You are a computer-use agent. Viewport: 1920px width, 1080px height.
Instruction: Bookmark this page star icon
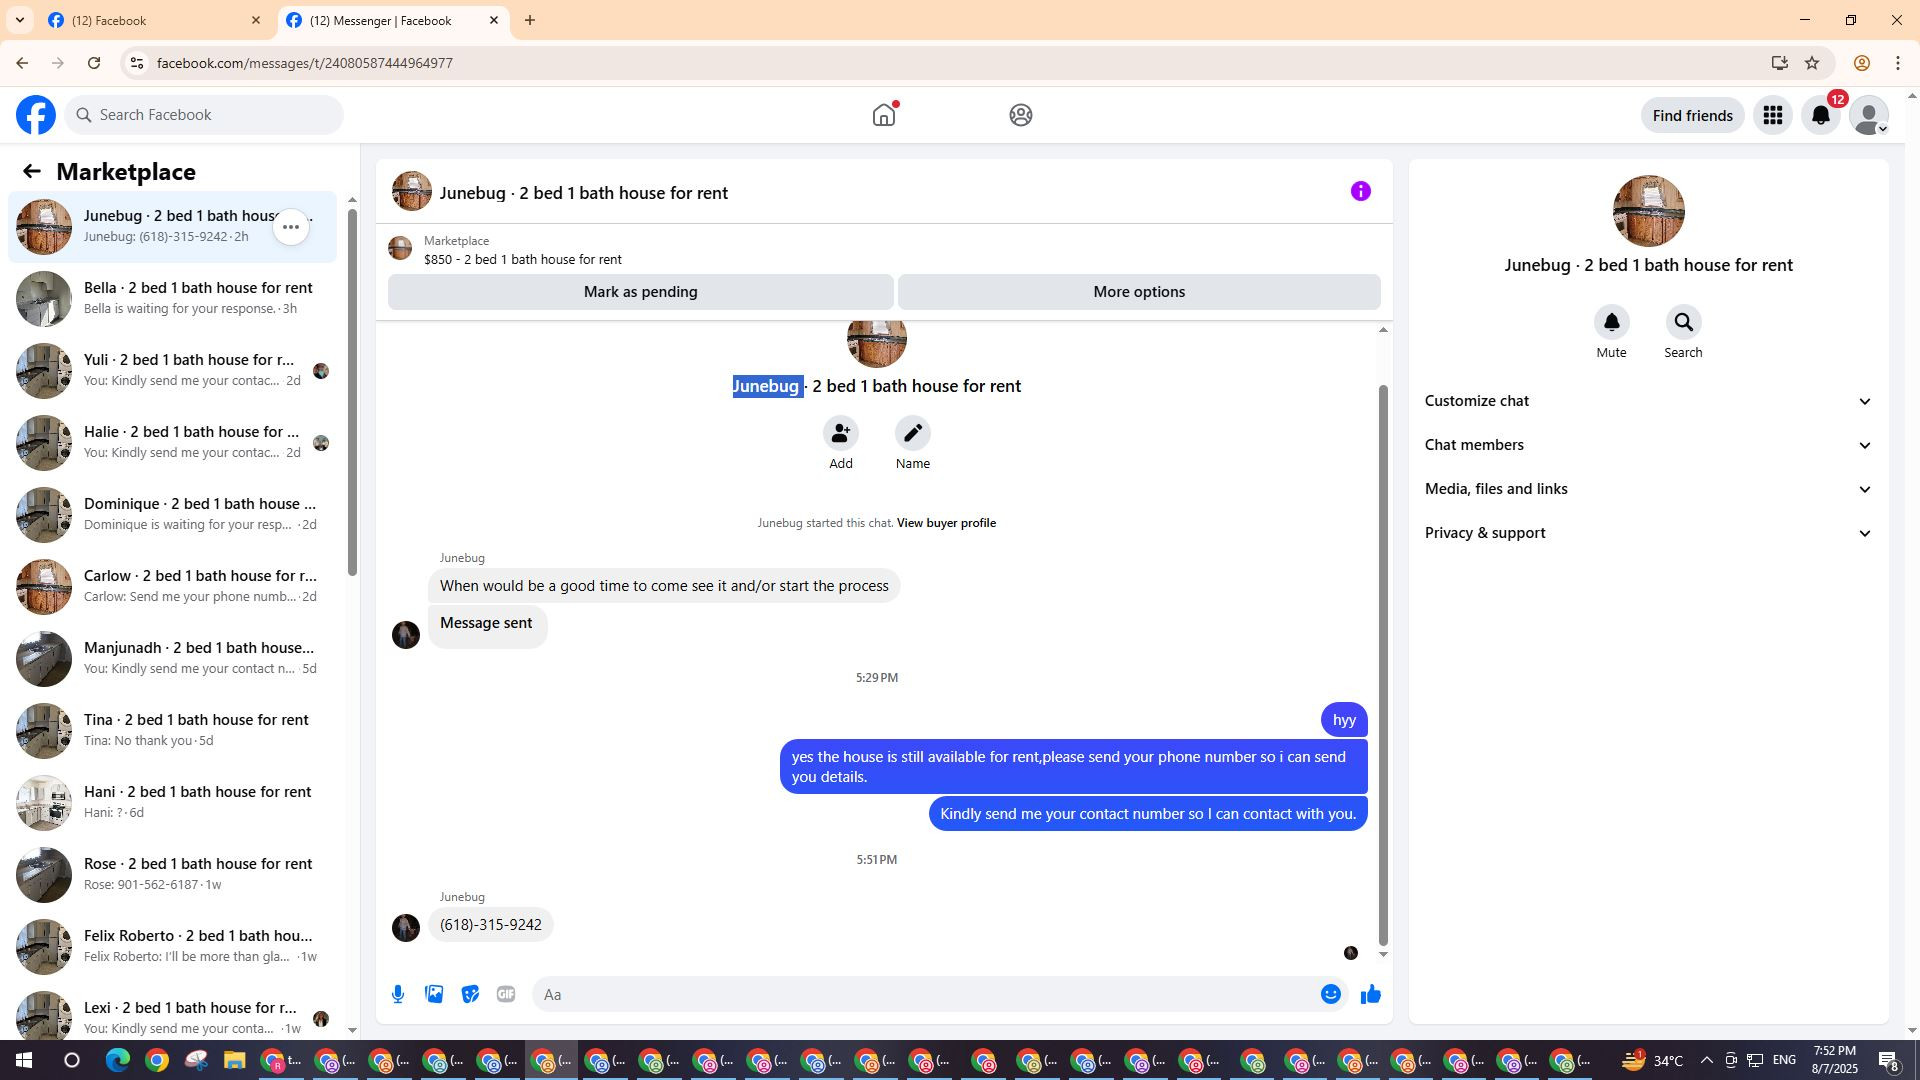pyautogui.click(x=1812, y=63)
